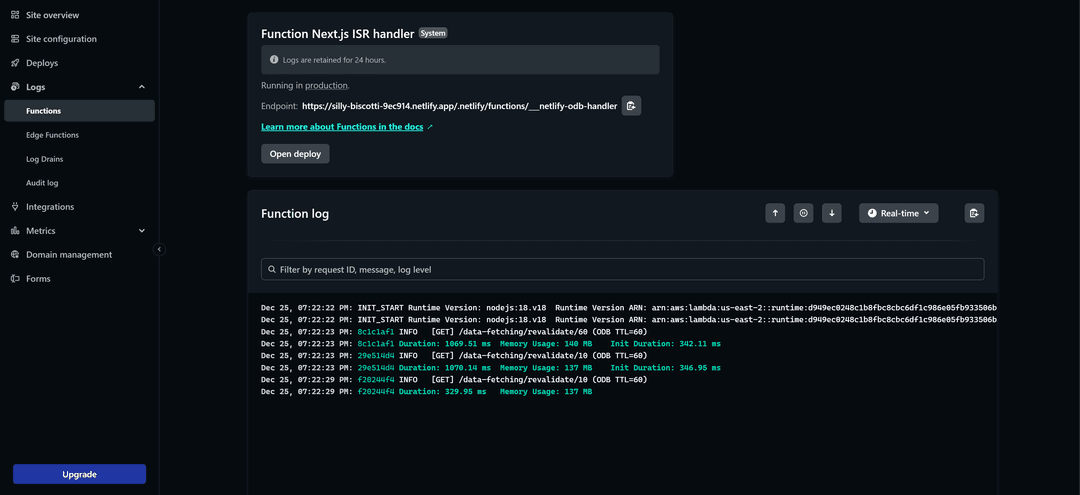The width and height of the screenshot is (1080, 495).
Task: Click the Function Next.js ISR handler title
Action: coord(338,33)
